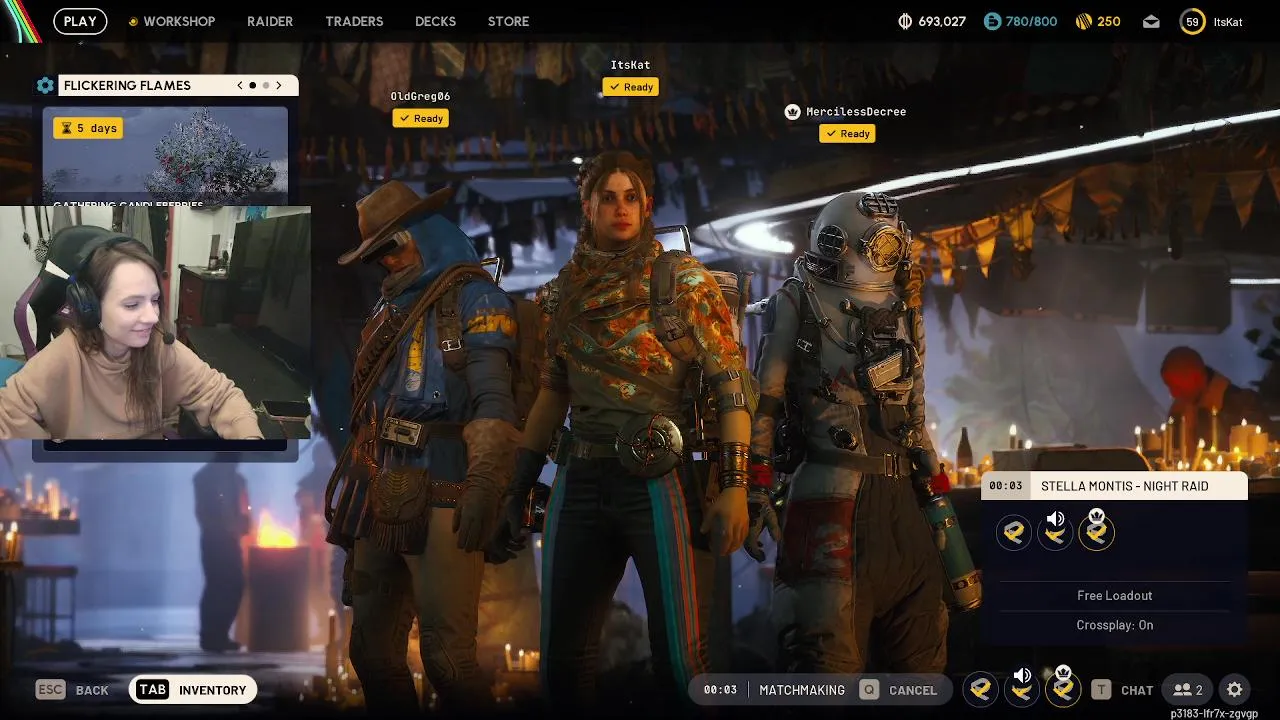Click the ItsKat name above the center raider
The width and height of the screenshot is (1280, 720).
630,65
